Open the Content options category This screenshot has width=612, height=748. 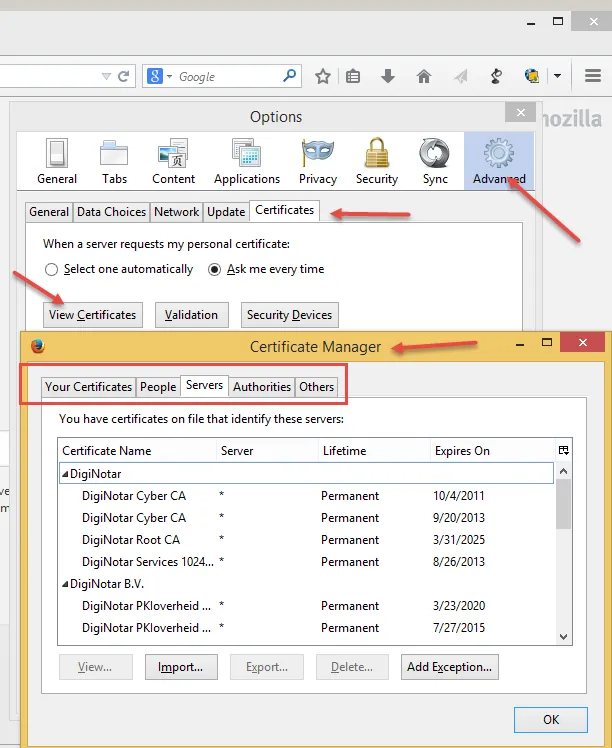point(173,161)
